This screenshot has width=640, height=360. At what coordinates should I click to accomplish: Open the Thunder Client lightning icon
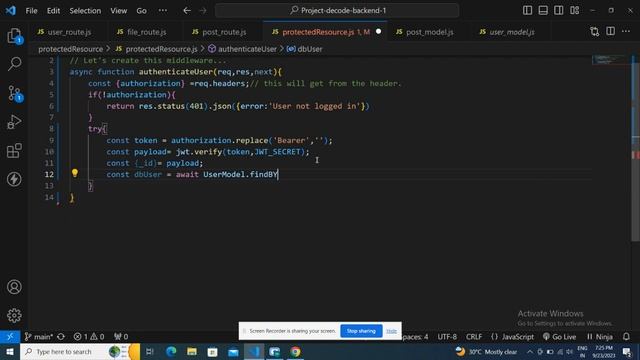tap(14, 179)
